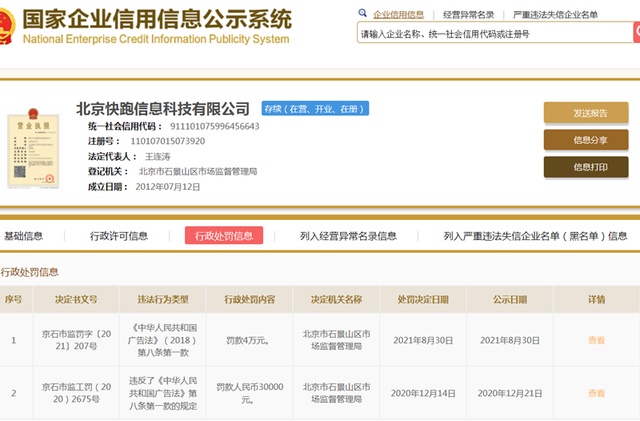Click legal representative 王连涛
Screen dimensions: 640x421
pyautogui.click(x=158, y=156)
